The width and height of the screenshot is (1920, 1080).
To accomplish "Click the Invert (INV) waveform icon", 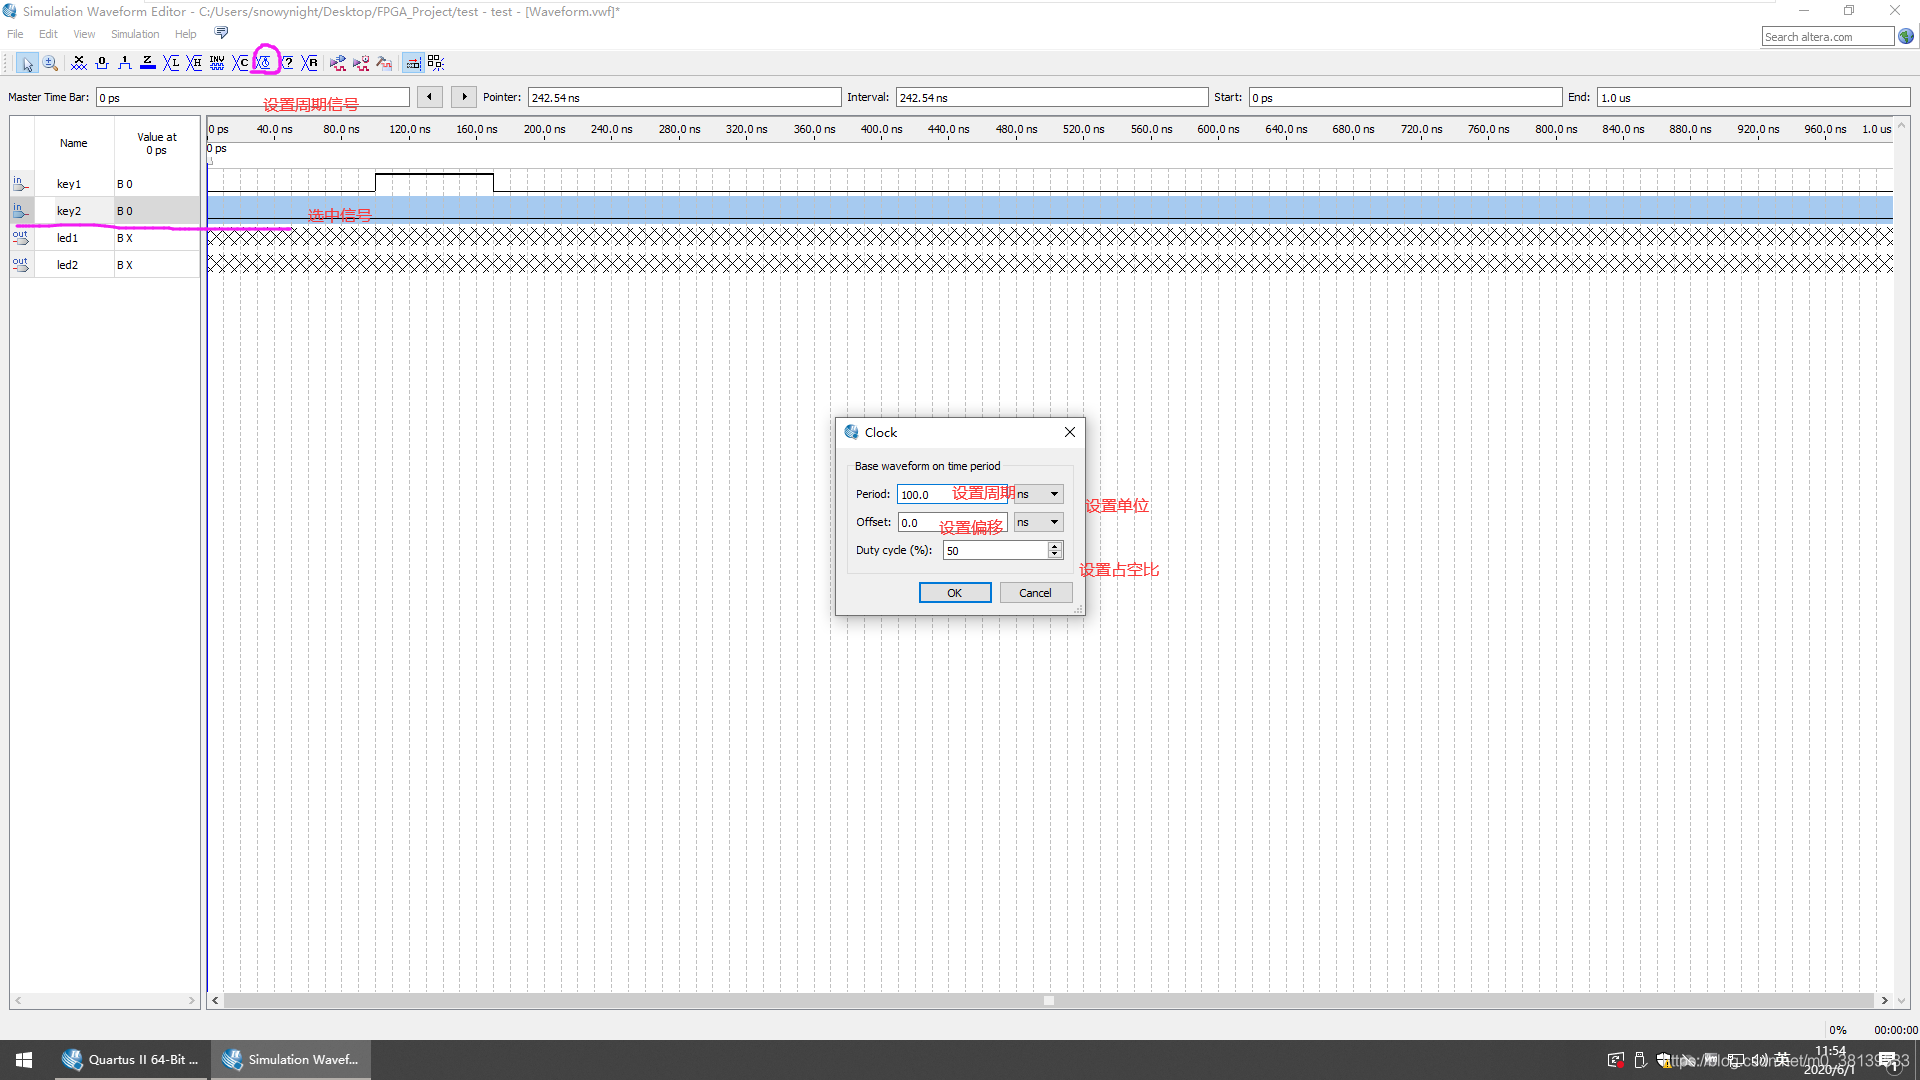I will click(x=217, y=63).
